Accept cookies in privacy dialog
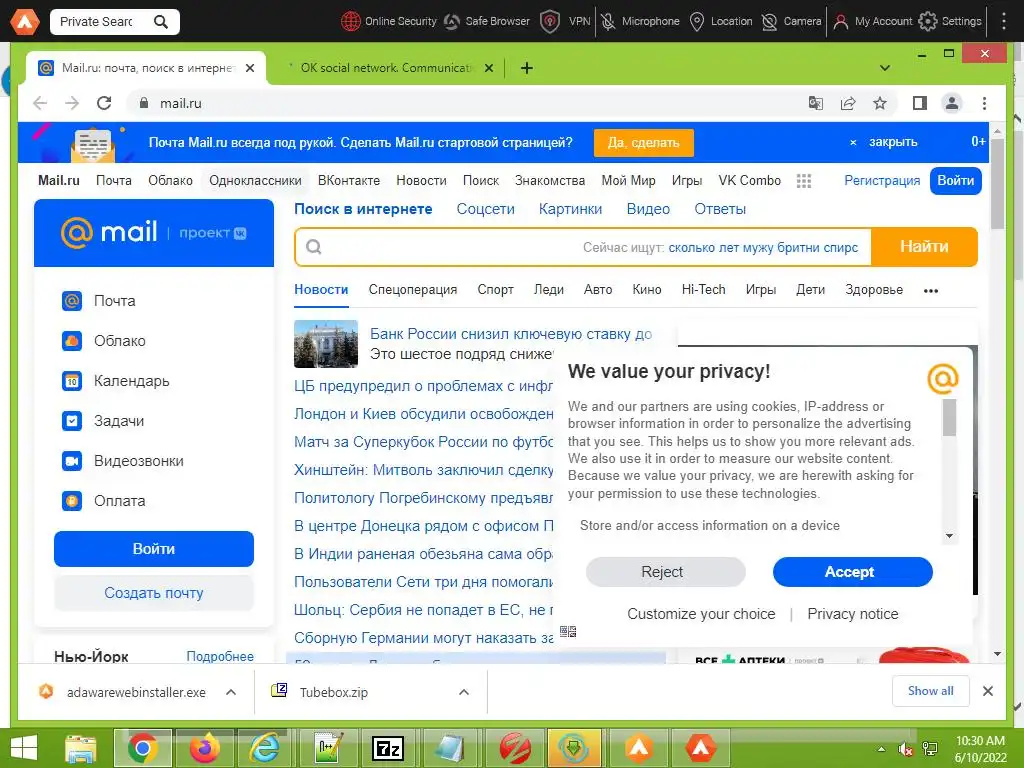 click(852, 572)
